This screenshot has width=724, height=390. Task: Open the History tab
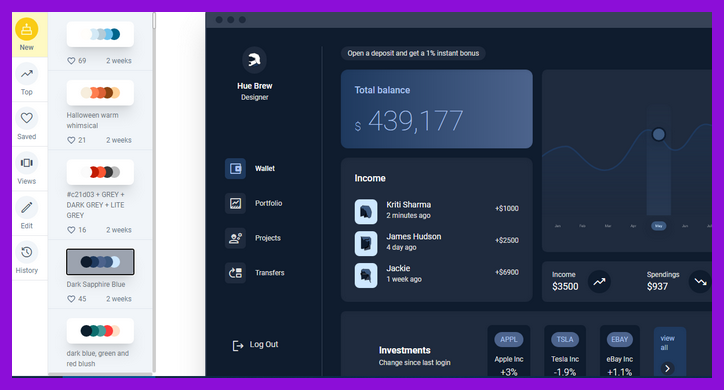coord(27,258)
